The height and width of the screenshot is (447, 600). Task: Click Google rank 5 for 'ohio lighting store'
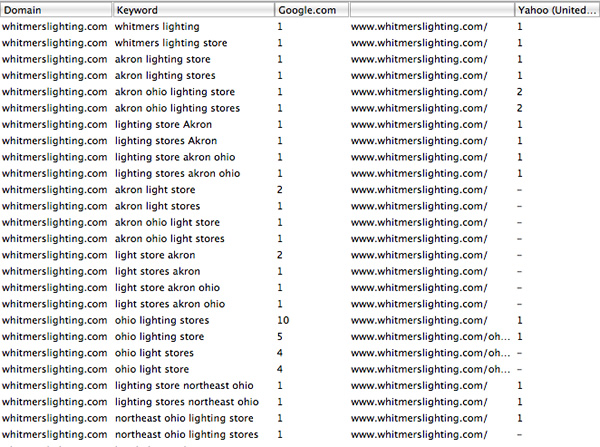(280, 337)
